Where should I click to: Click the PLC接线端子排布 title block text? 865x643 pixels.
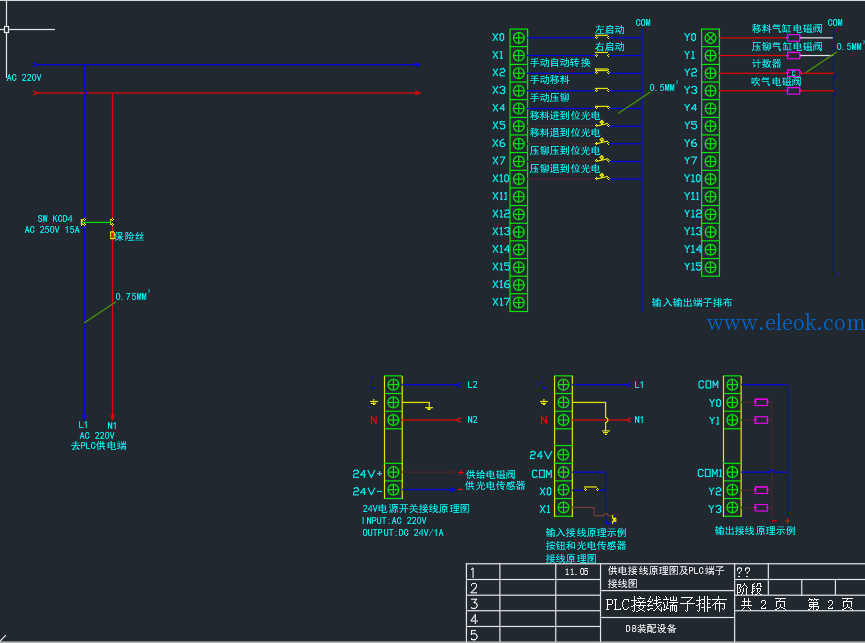click(666, 604)
